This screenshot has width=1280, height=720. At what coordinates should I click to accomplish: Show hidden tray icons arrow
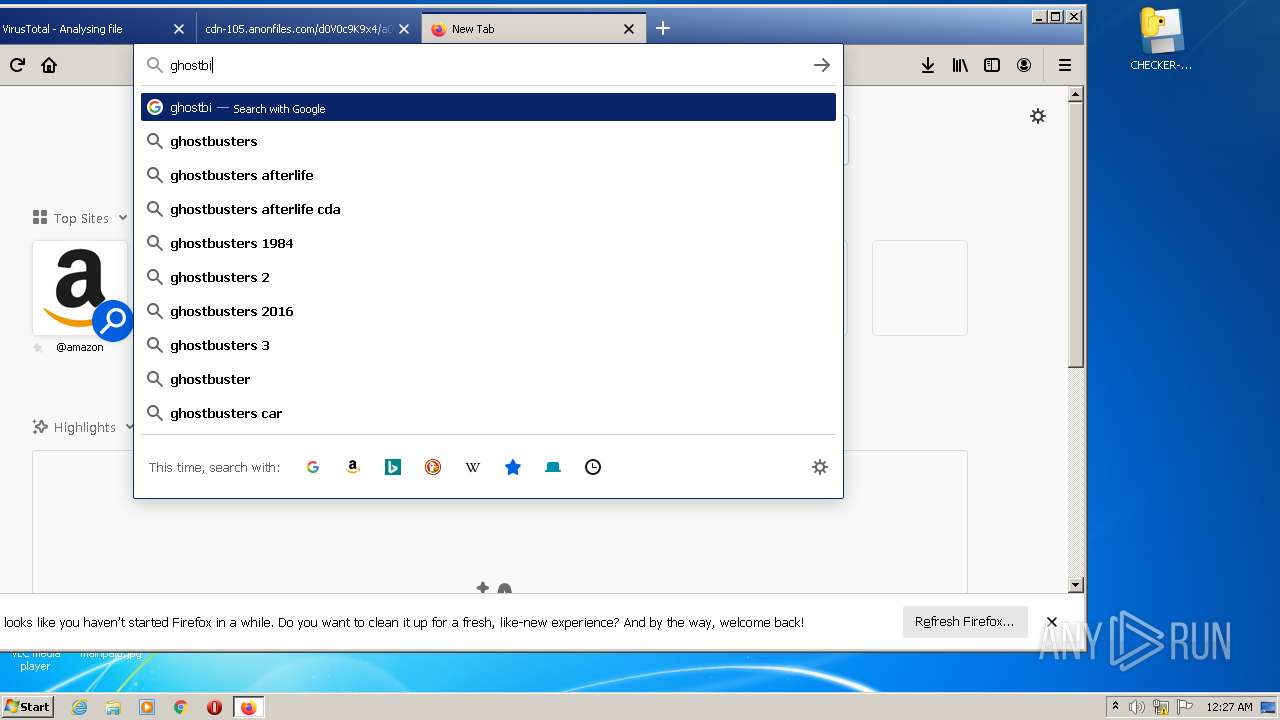(1115, 707)
